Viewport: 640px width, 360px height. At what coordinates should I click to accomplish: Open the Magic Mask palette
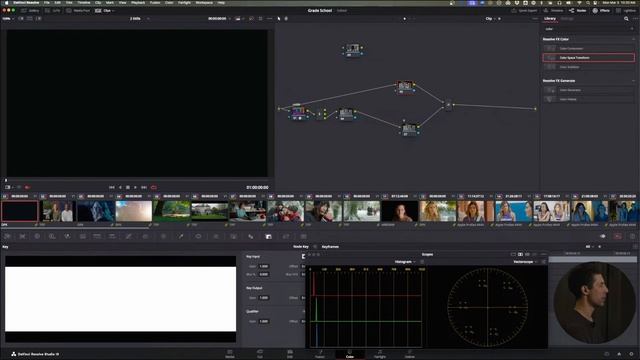(233, 236)
